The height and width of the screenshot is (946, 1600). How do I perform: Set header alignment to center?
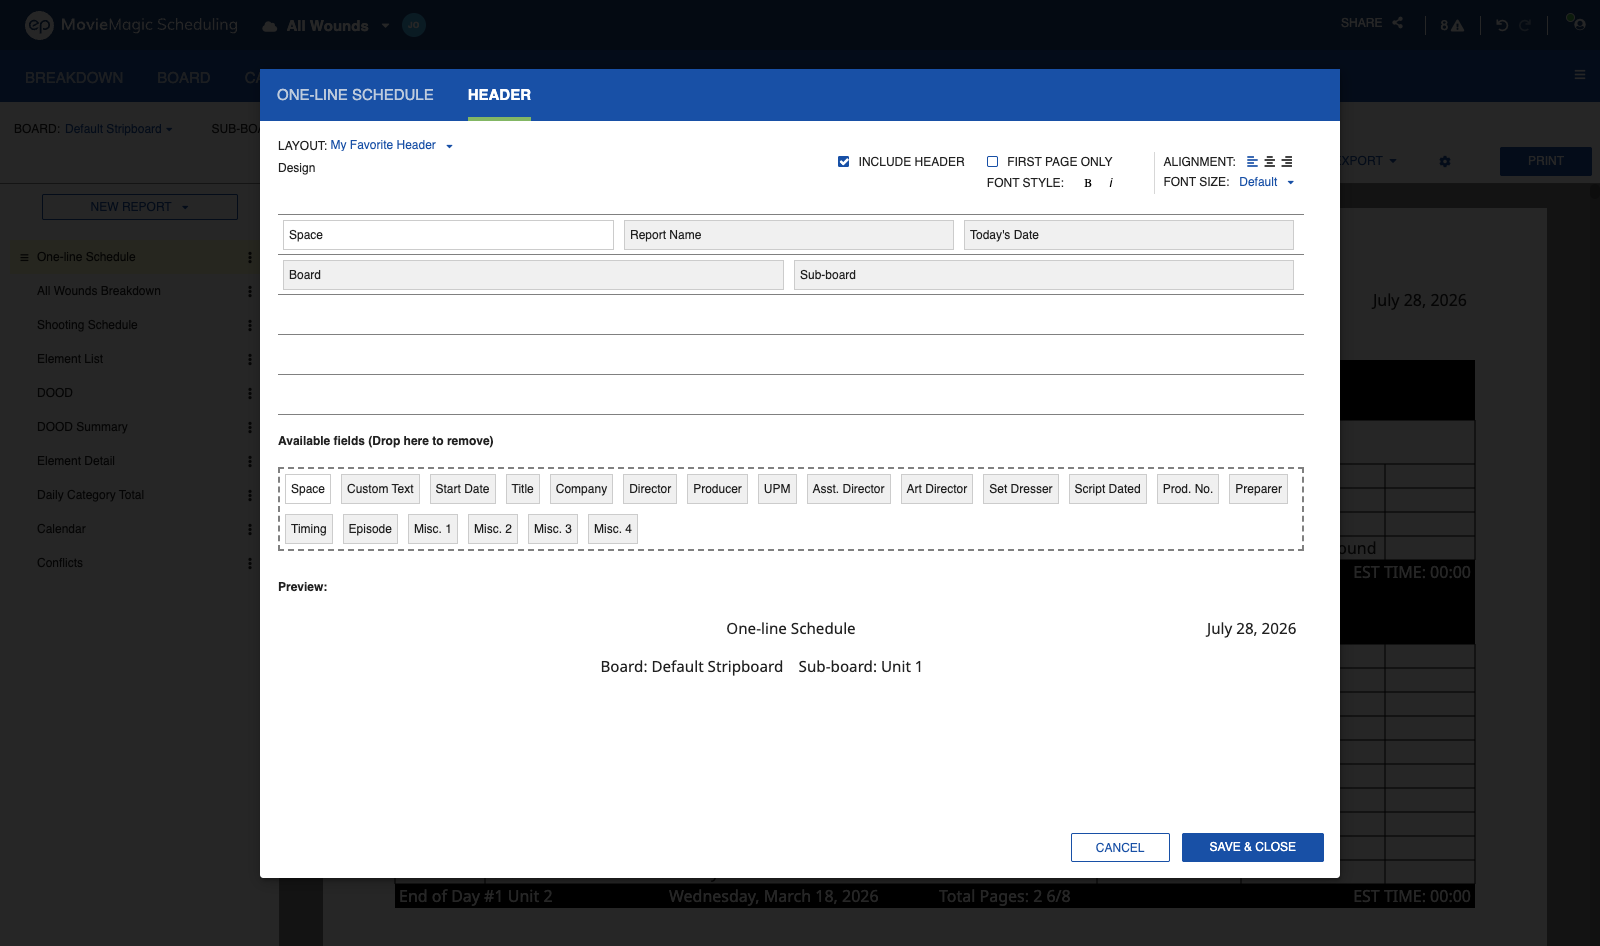1269,161
